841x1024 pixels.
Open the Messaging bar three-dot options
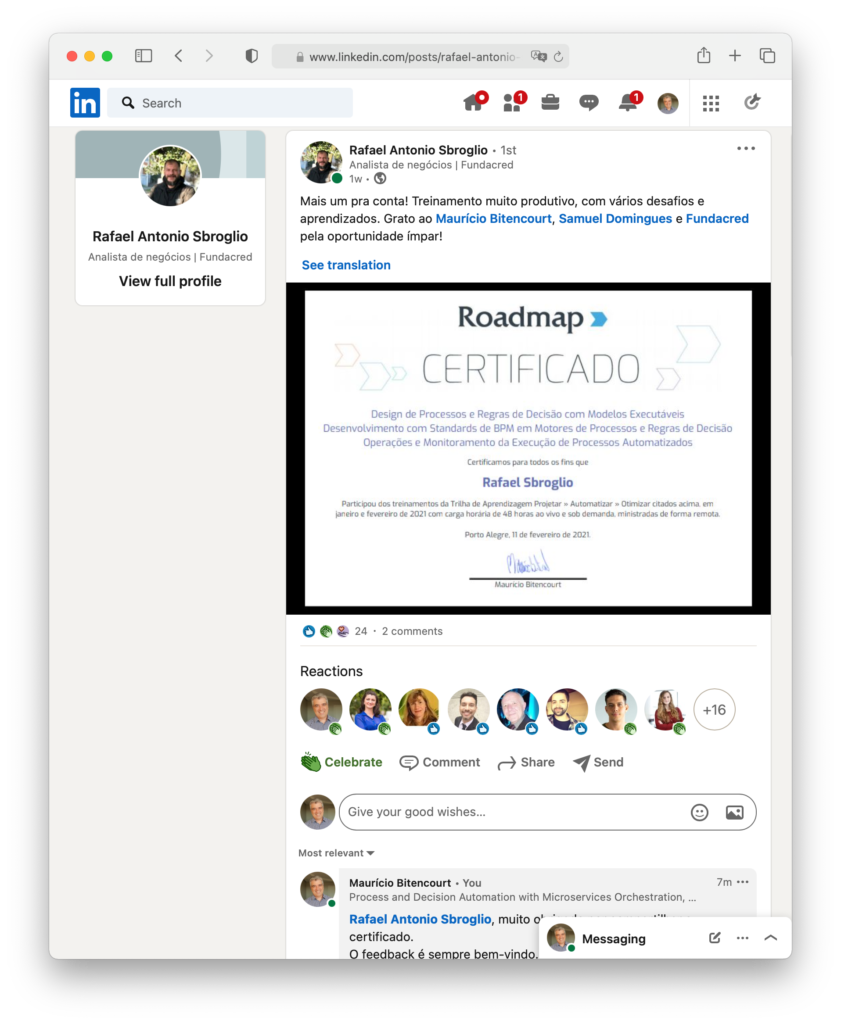pyautogui.click(x=743, y=938)
